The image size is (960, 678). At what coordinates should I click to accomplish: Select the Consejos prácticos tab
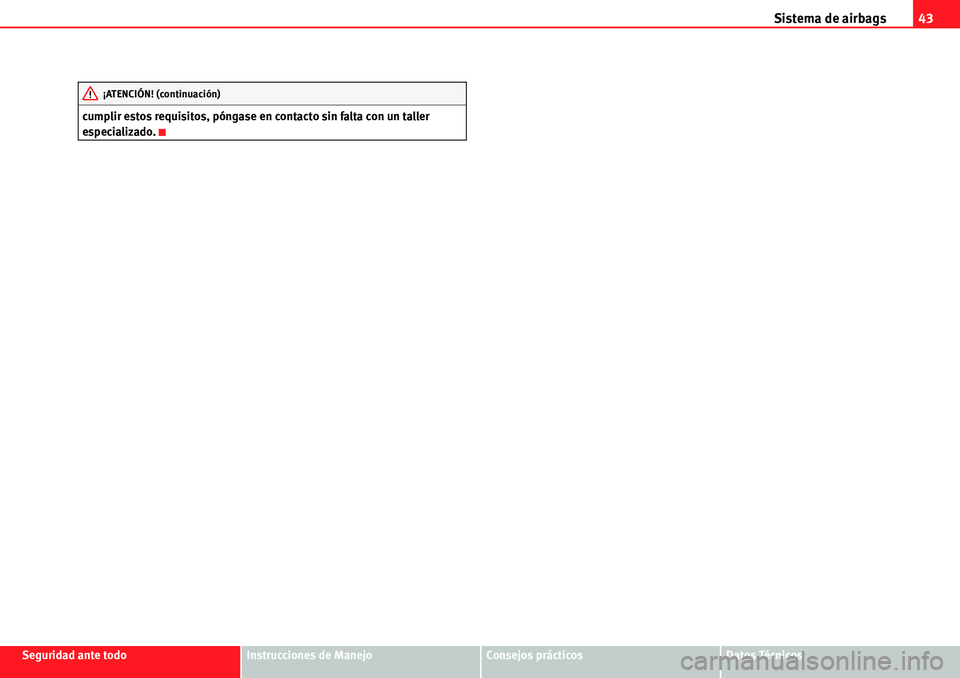click(600, 661)
